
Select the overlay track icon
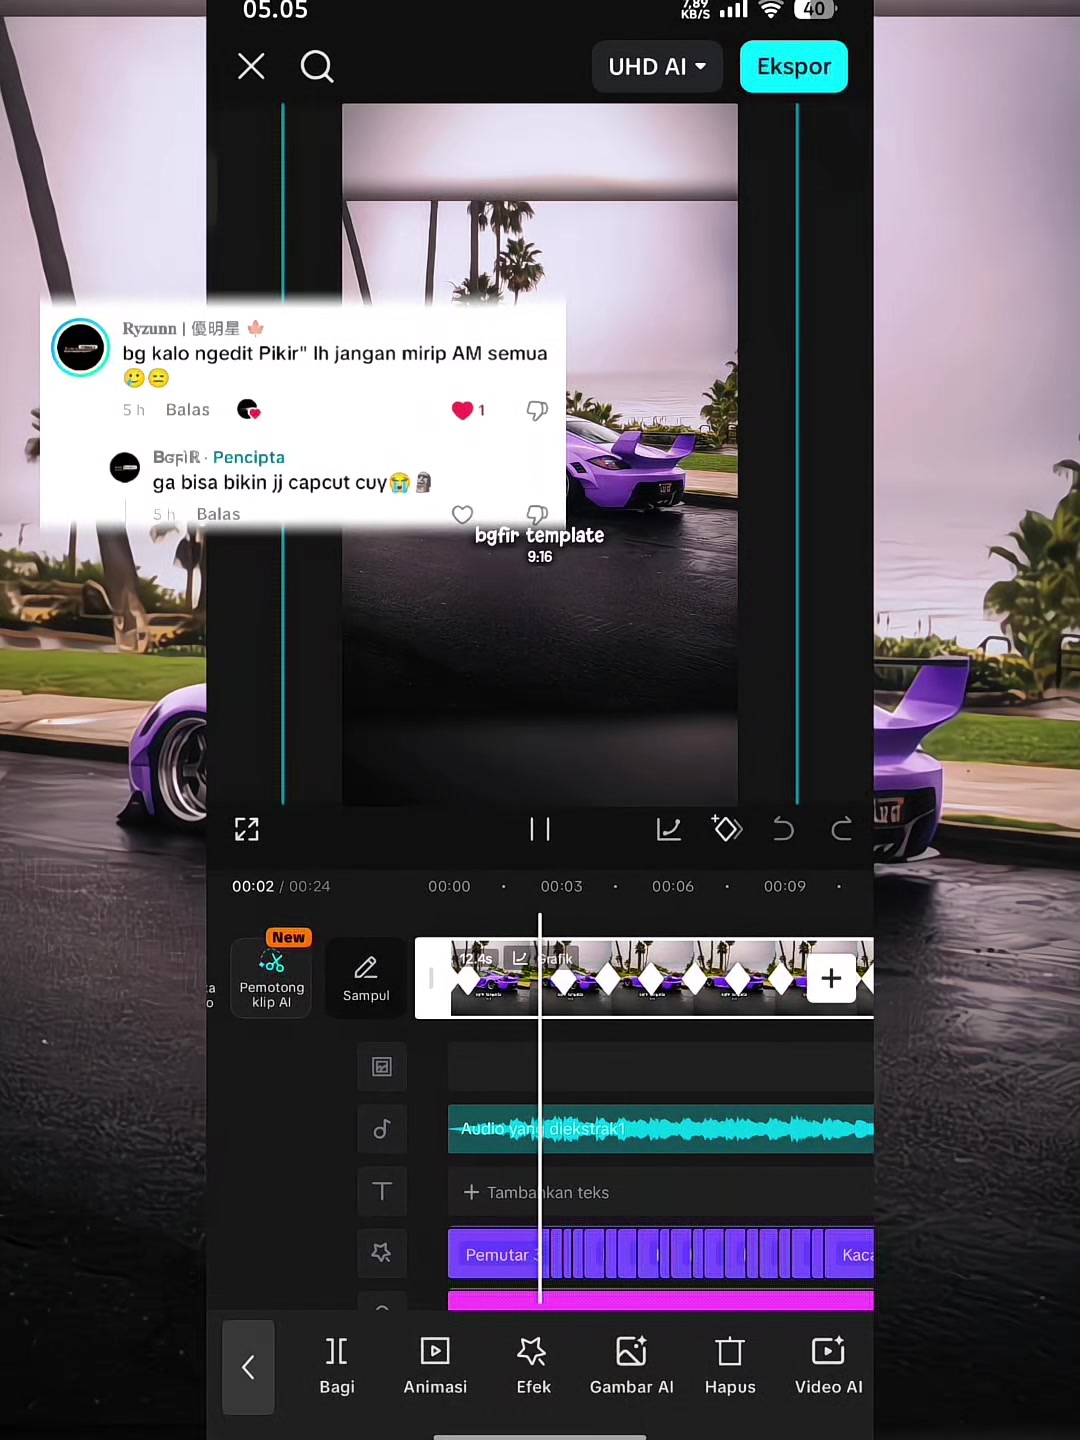pos(382,1067)
